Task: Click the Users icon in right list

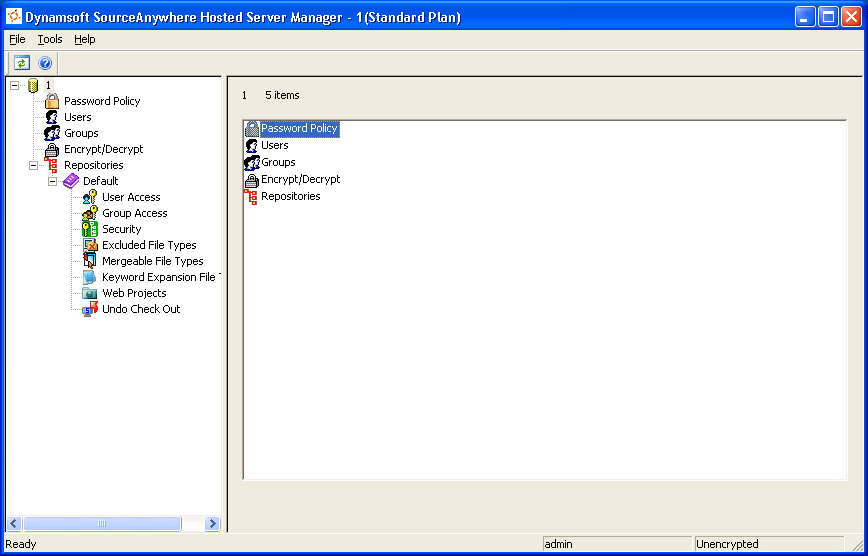Action: [252, 146]
